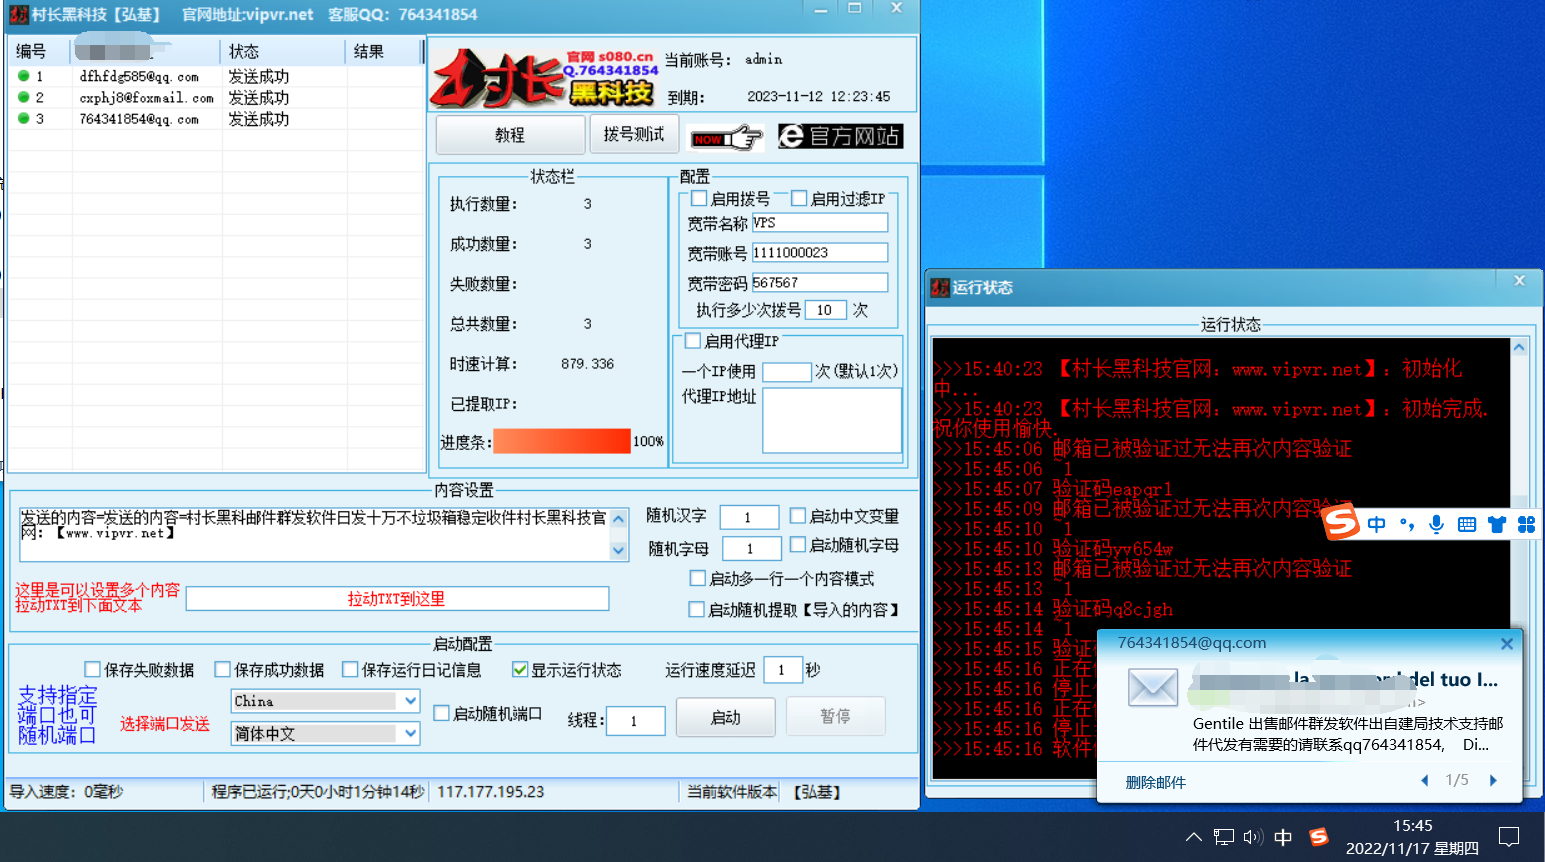The image size is (1545, 862).
Task: Click green status dot of row 3
Action: 23,118
